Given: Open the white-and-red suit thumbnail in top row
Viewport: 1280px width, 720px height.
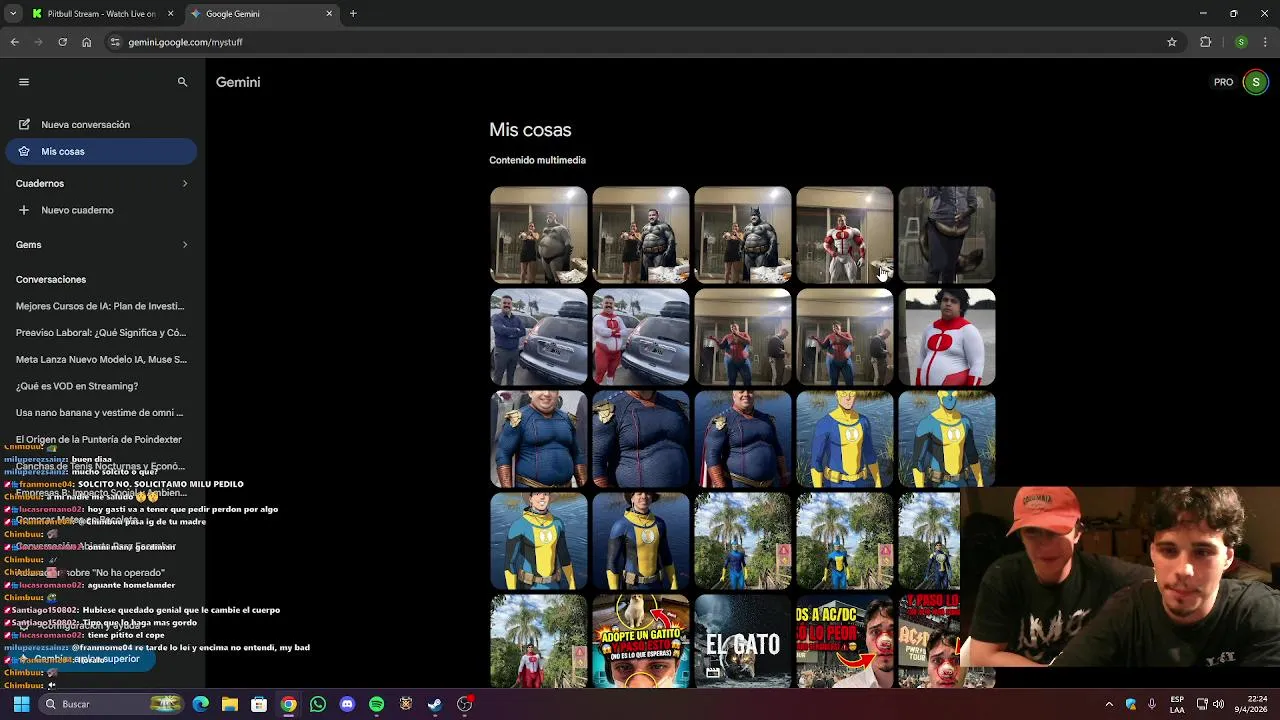Looking at the screenshot, I should tap(845, 235).
